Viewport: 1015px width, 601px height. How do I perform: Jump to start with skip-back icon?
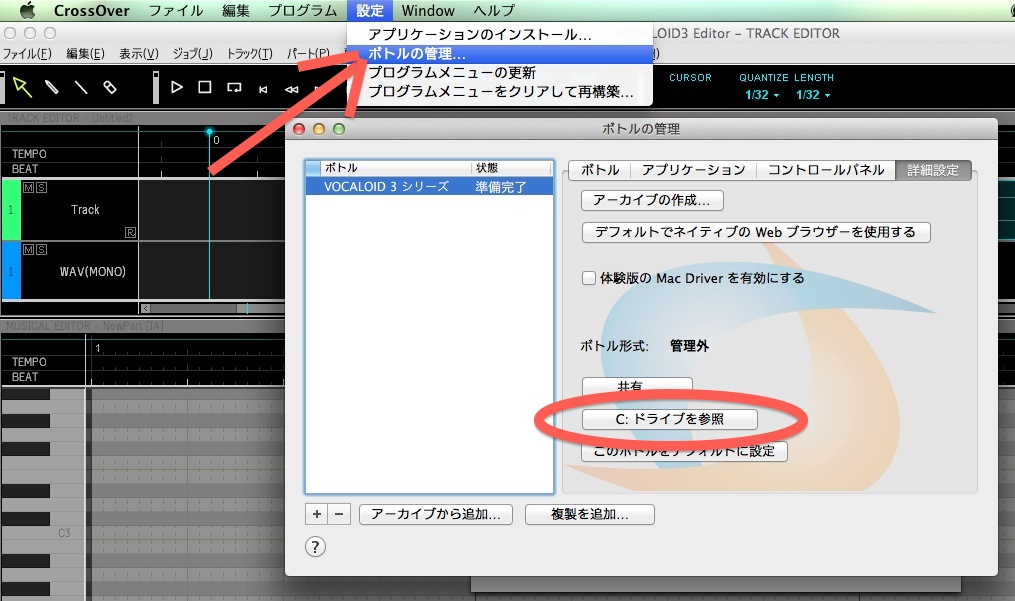pos(263,89)
